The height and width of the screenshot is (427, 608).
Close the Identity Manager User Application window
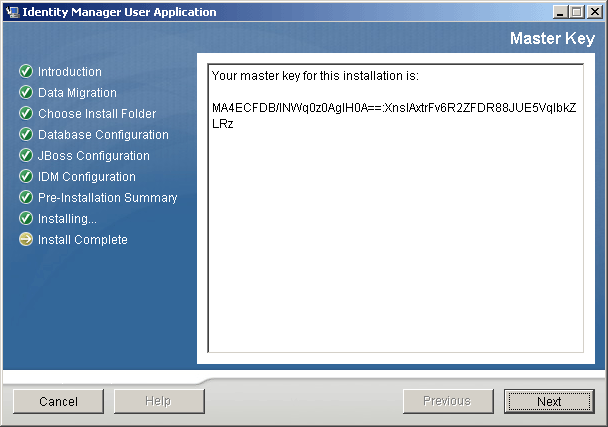pos(594,12)
